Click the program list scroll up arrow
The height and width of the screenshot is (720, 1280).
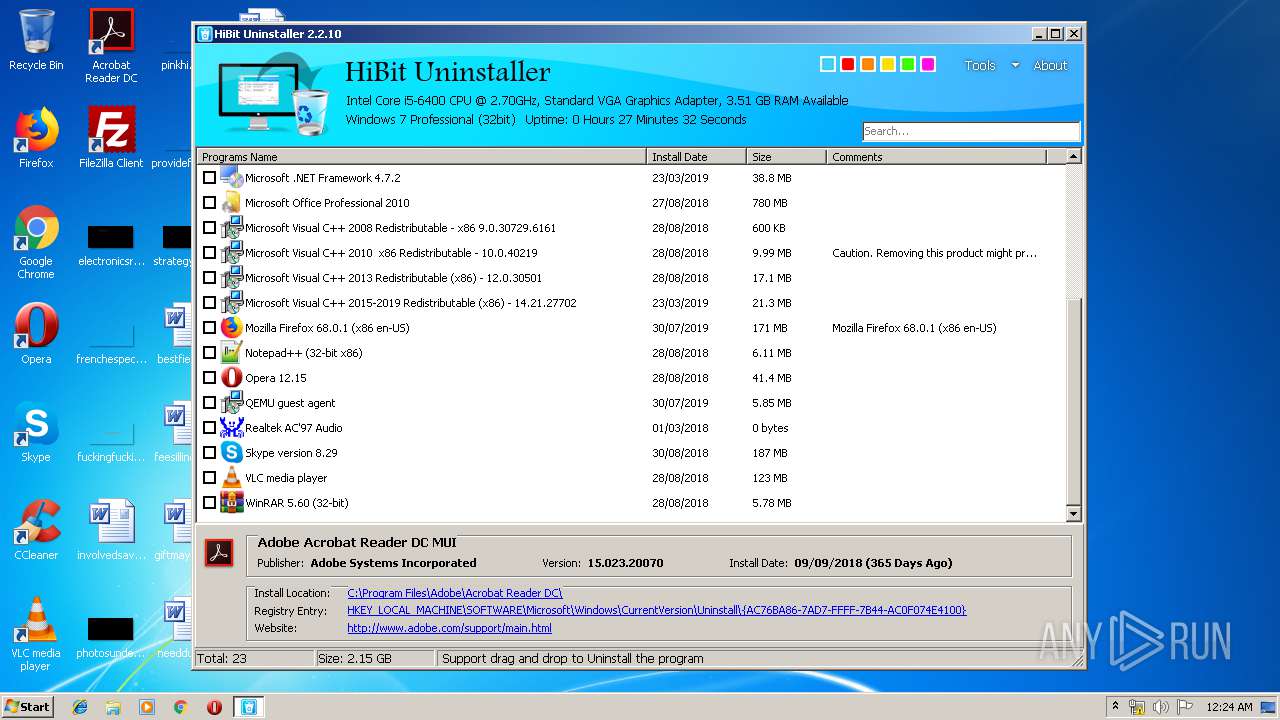click(x=1074, y=157)
